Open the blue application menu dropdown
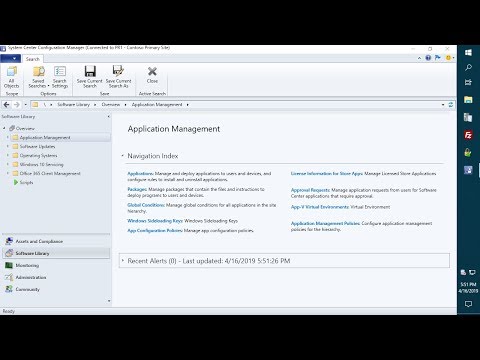 [x=11, y=59]
